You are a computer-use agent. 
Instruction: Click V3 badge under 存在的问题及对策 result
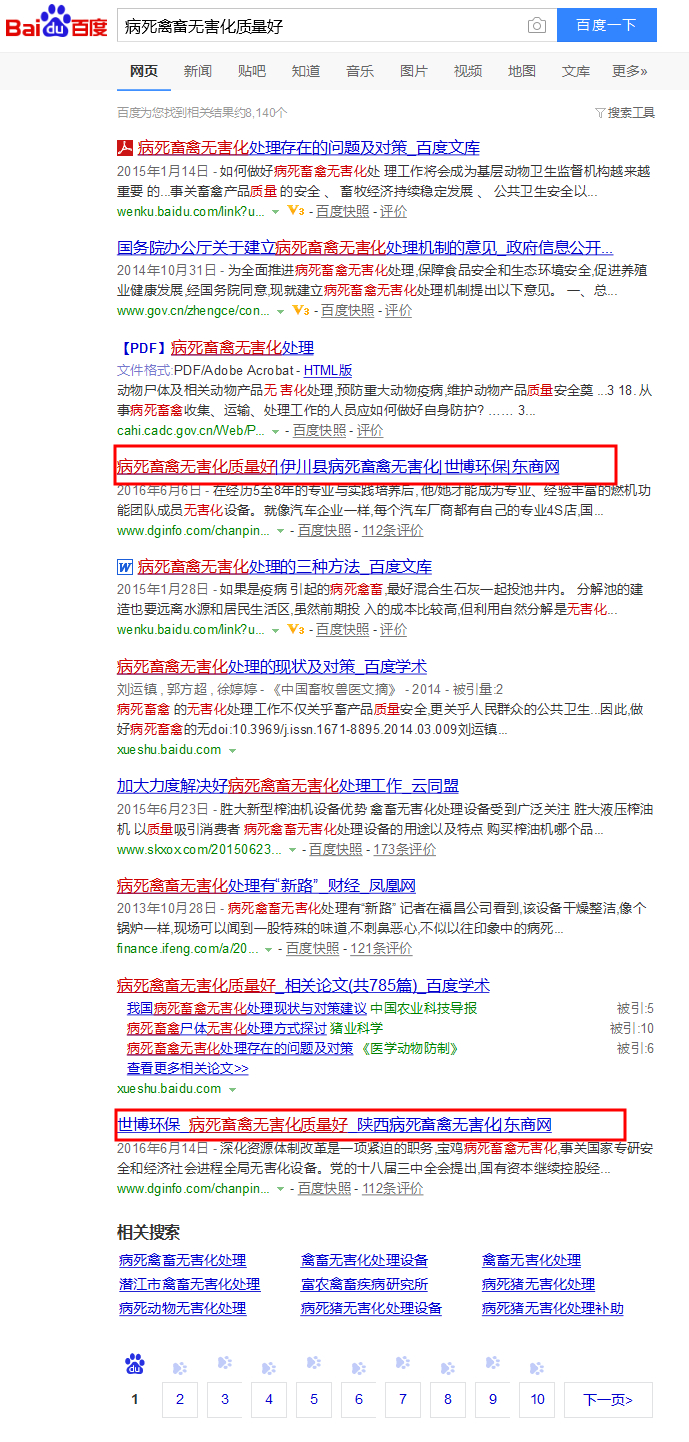(295, 211)
